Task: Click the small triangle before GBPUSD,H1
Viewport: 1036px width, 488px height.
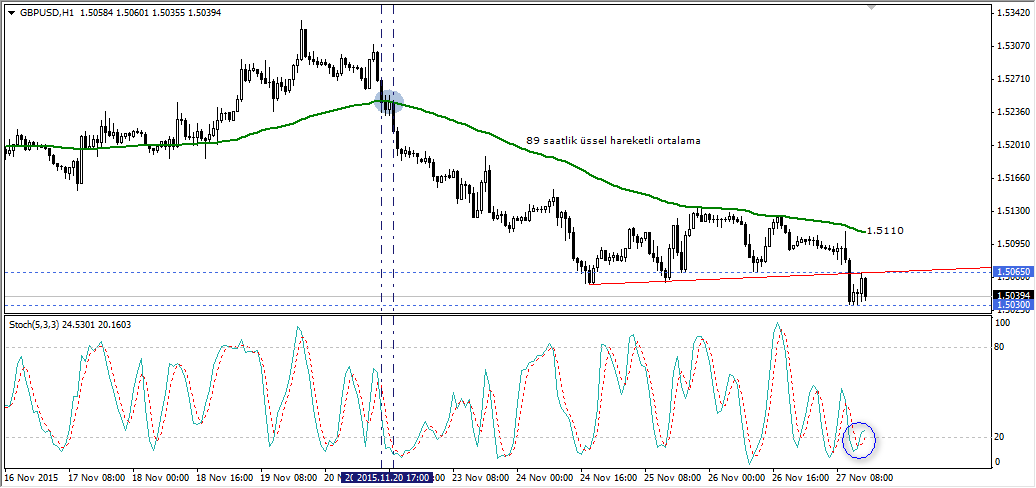Action: click(x=11, y=12)
